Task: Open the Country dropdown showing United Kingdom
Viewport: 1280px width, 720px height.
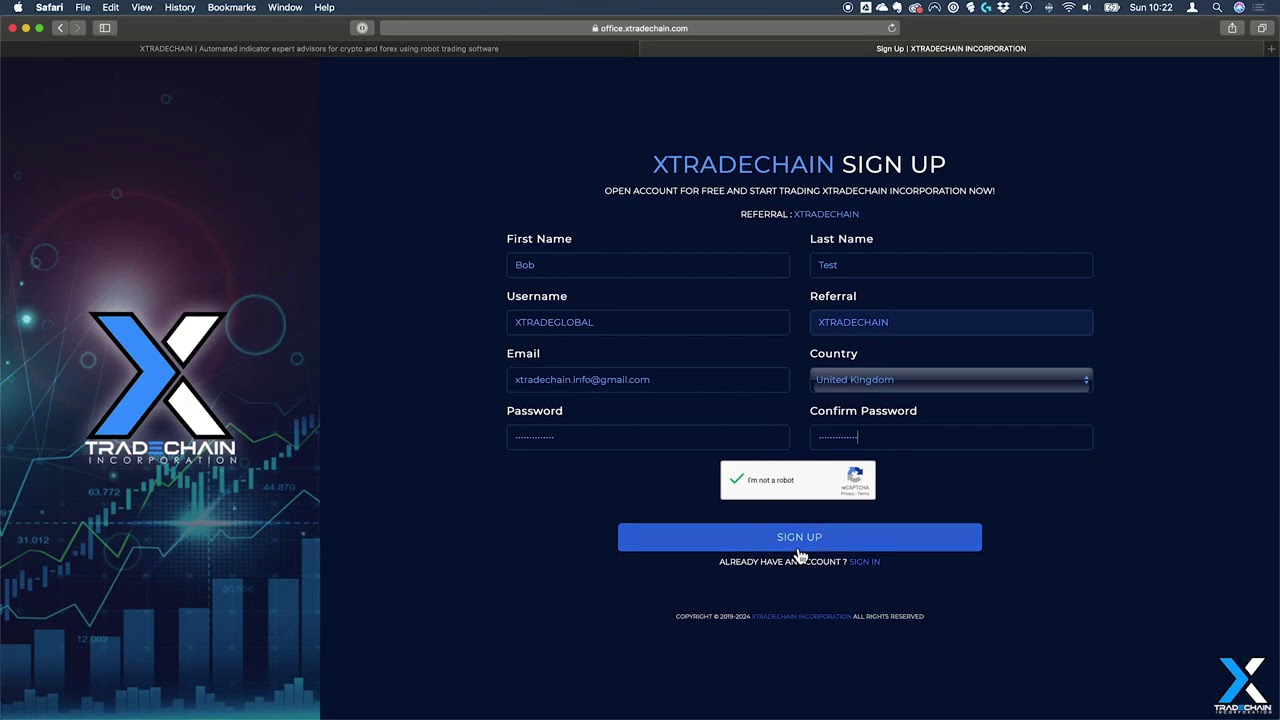Action: click(x=951, y=380)
